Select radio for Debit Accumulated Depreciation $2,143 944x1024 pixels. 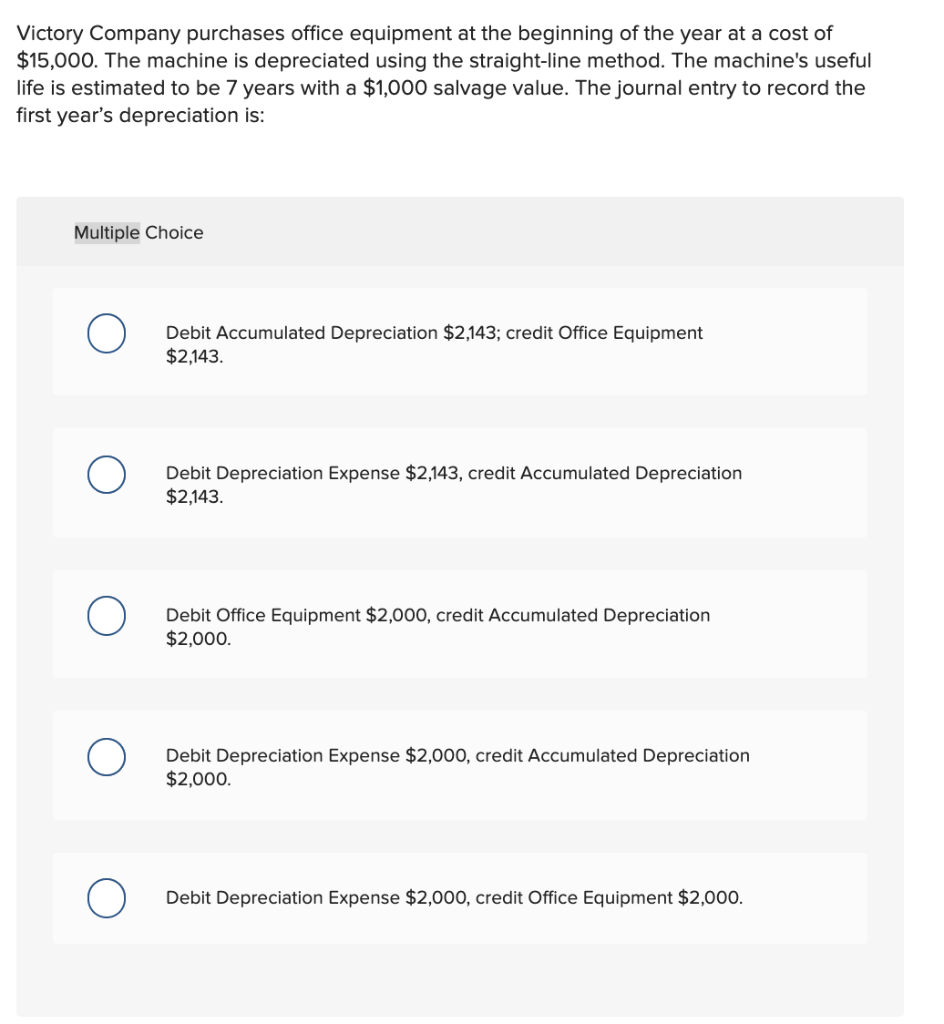[x=105, y=334]
